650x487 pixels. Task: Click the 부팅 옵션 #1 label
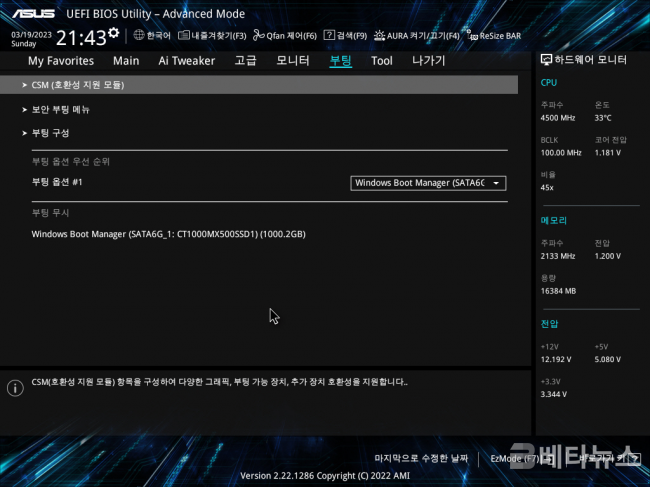click(57, 182)
